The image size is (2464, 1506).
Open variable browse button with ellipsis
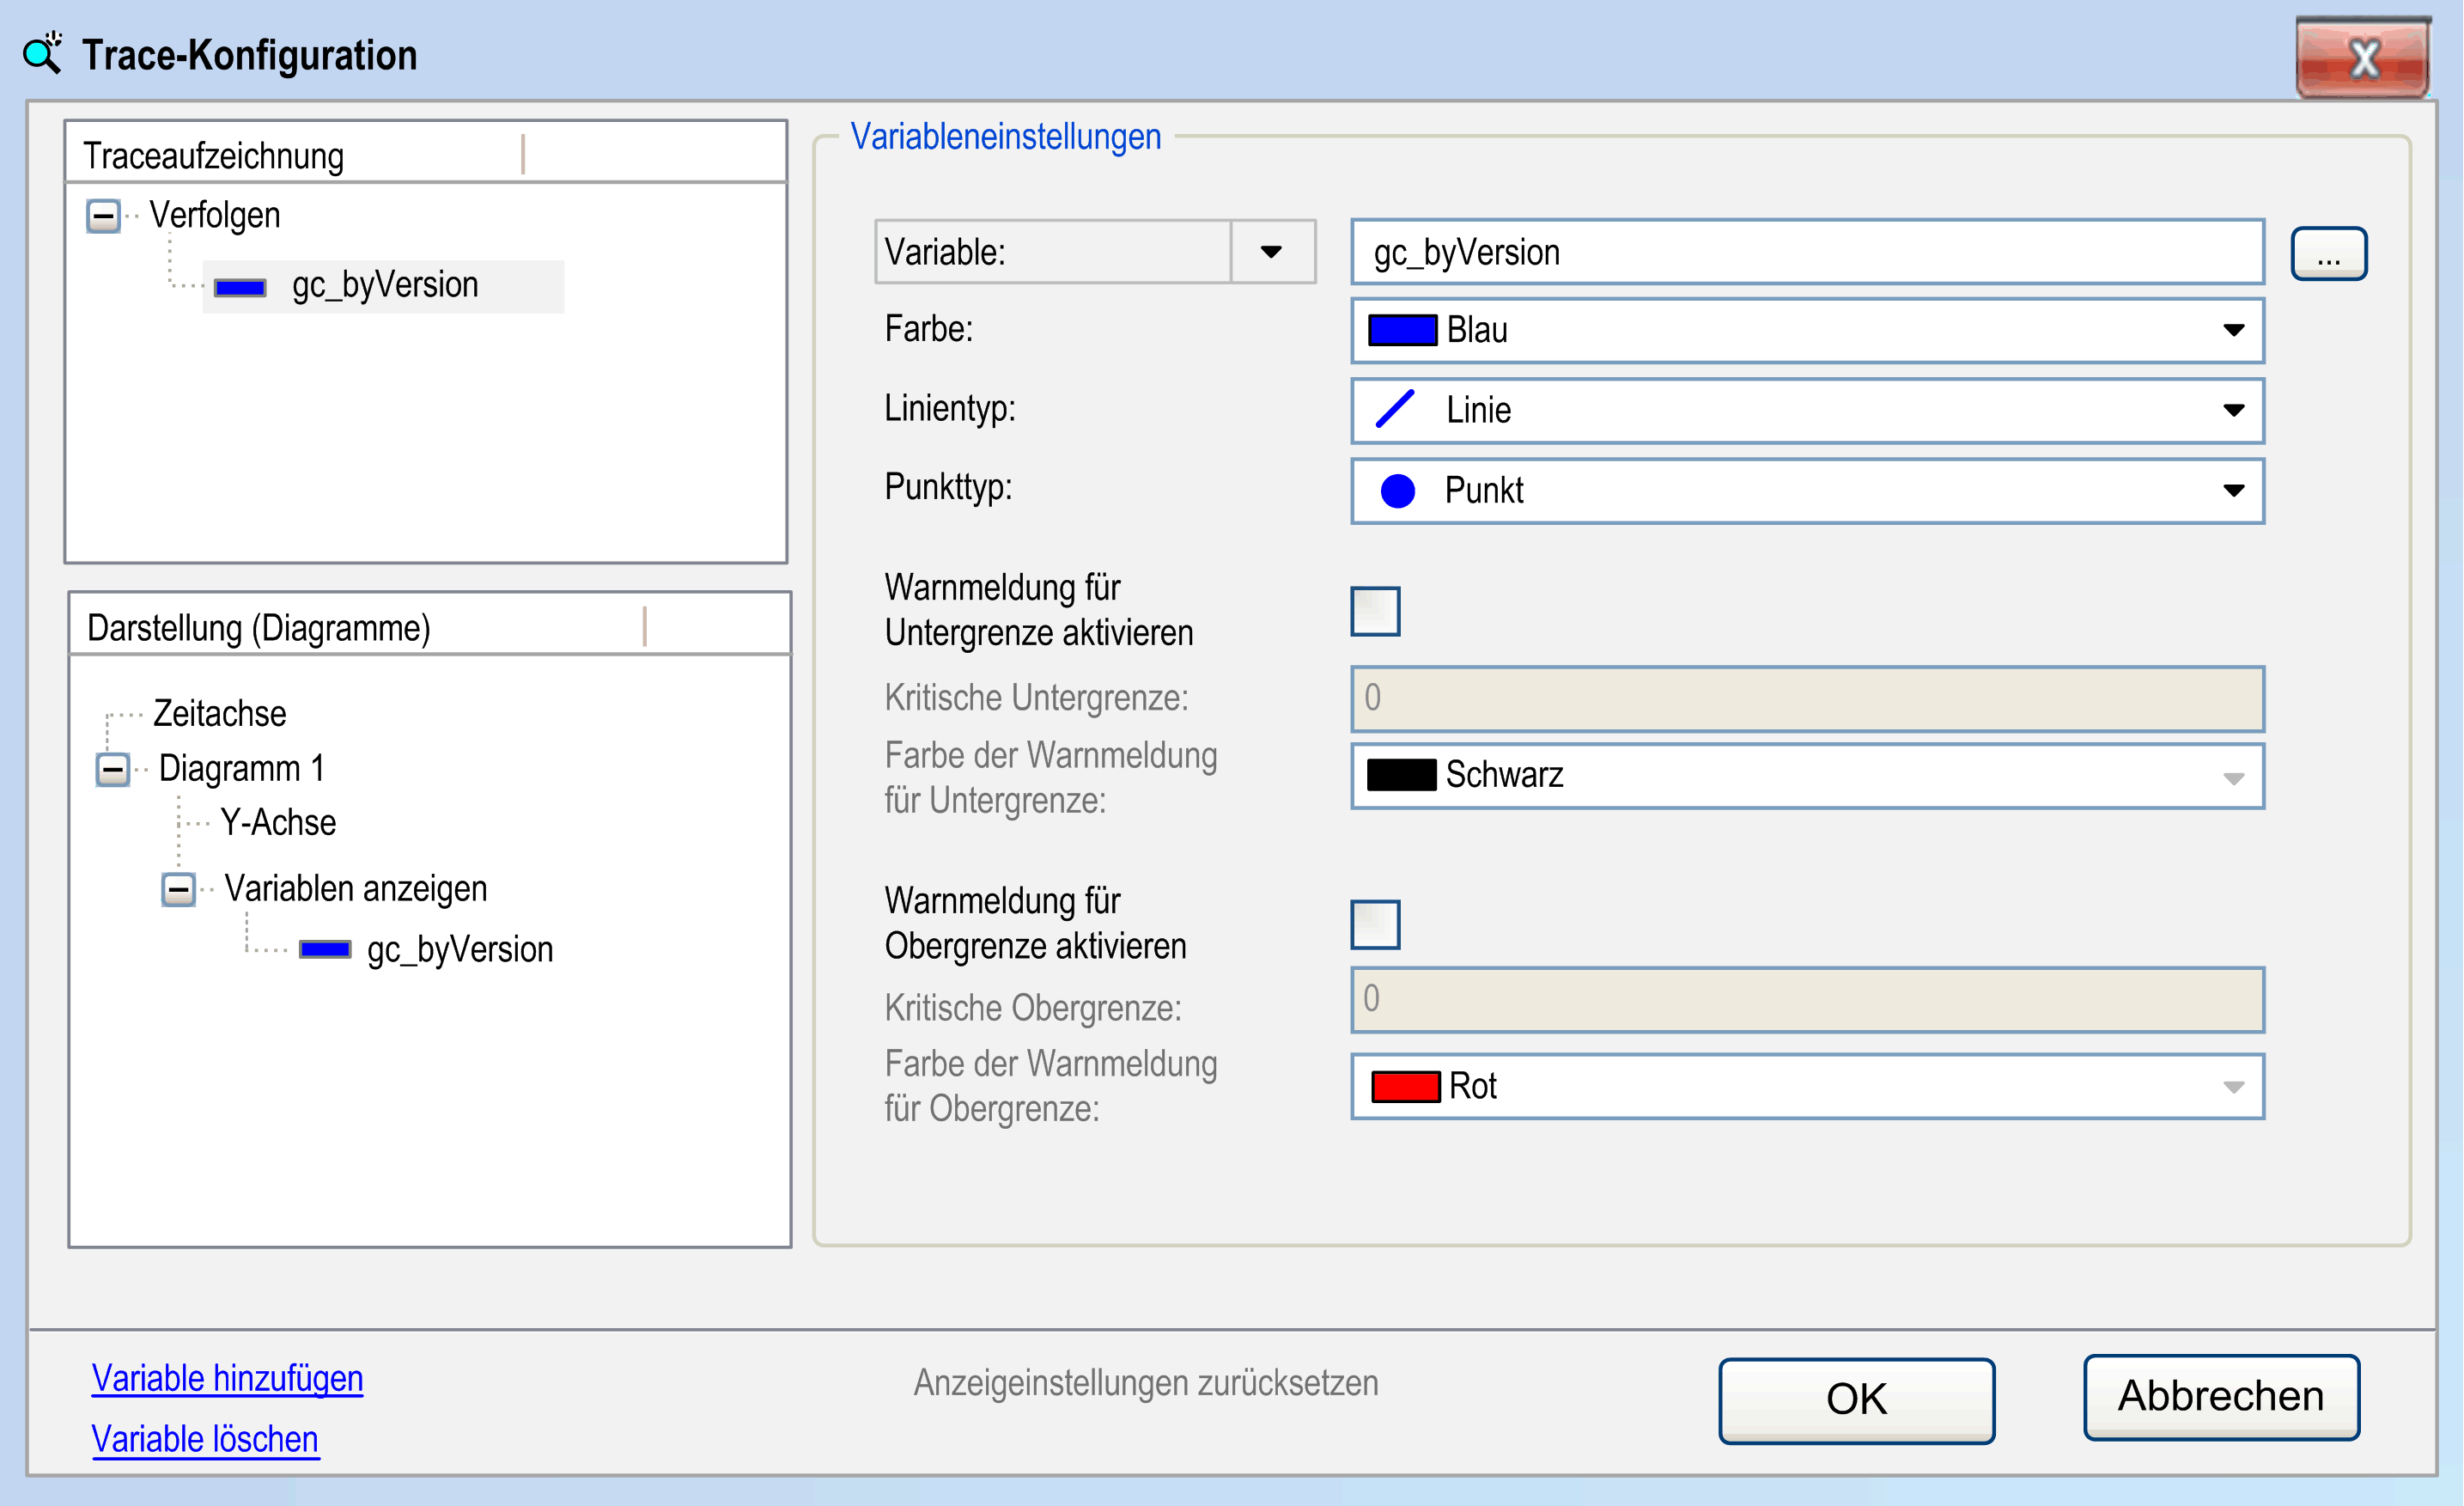coord(2328,254)
